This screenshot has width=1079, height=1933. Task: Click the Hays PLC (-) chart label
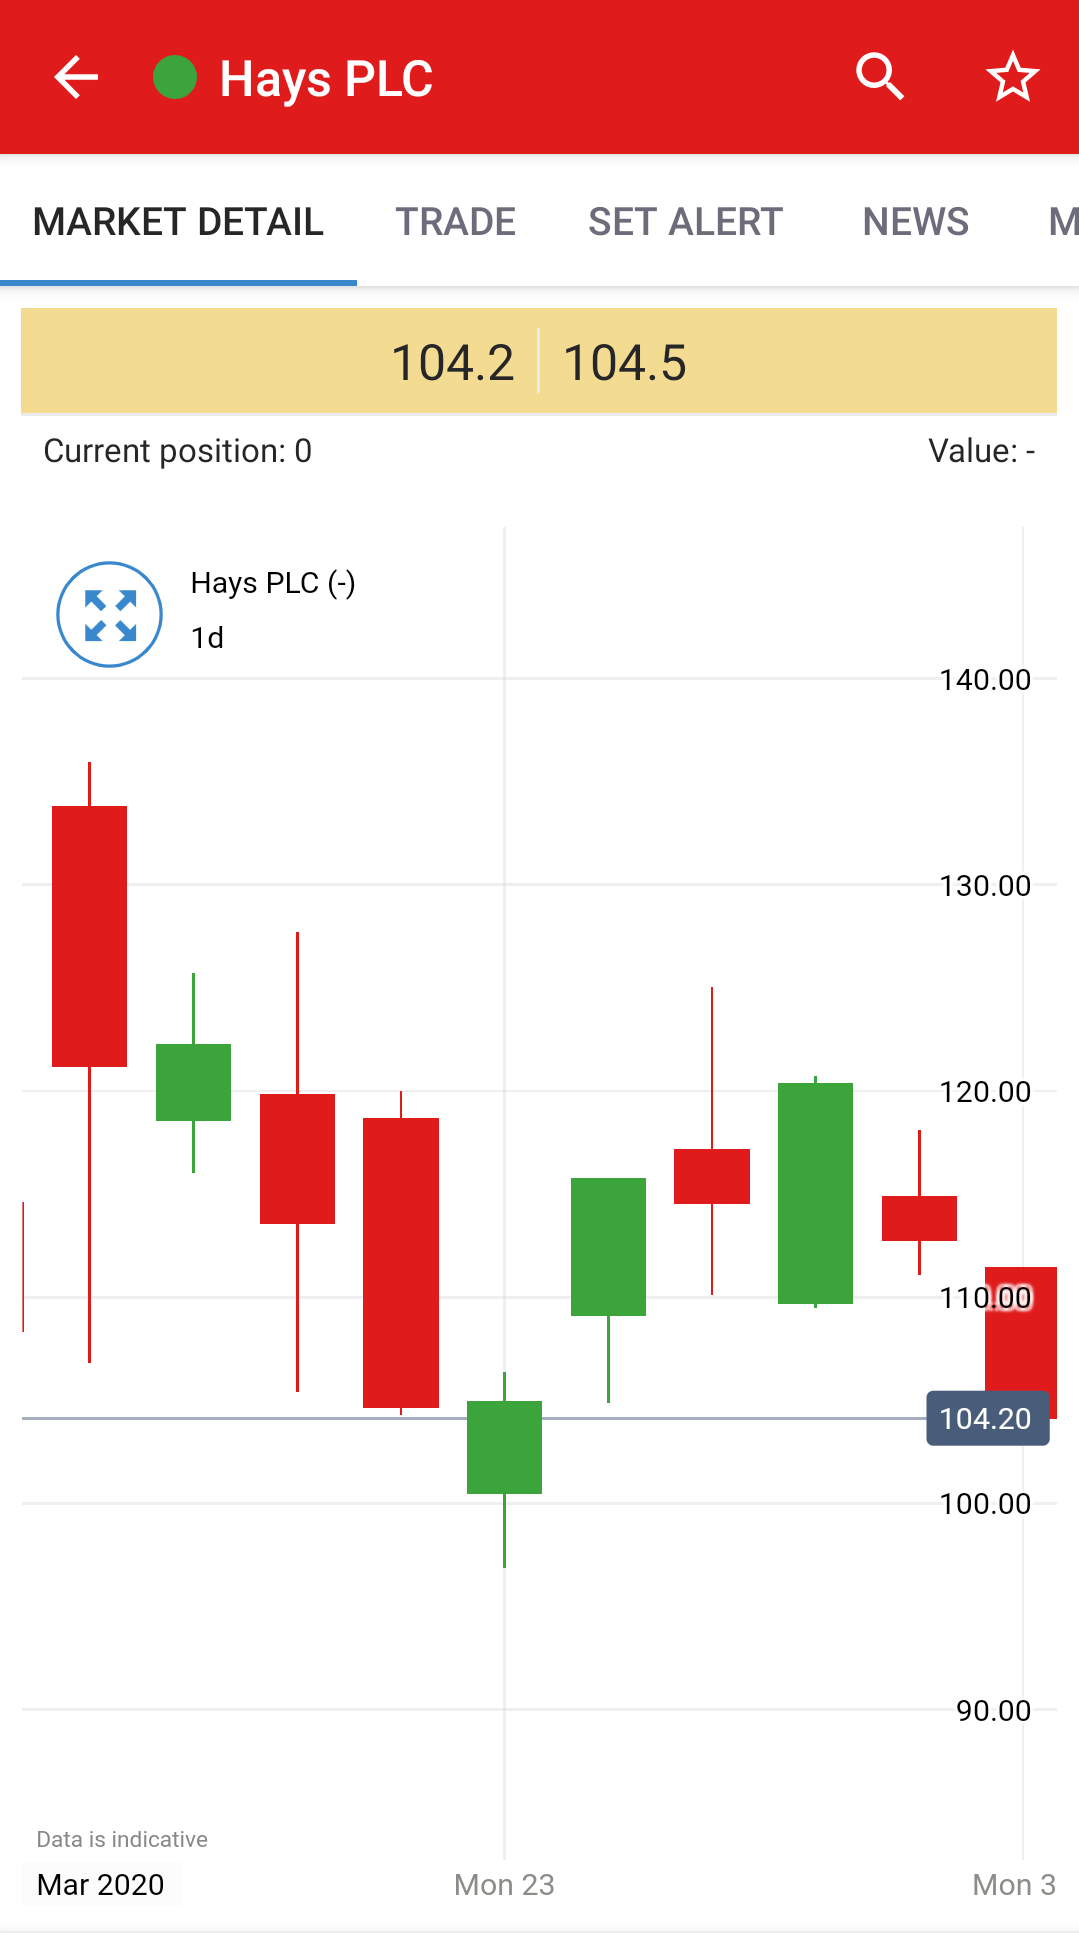[273, 583]
